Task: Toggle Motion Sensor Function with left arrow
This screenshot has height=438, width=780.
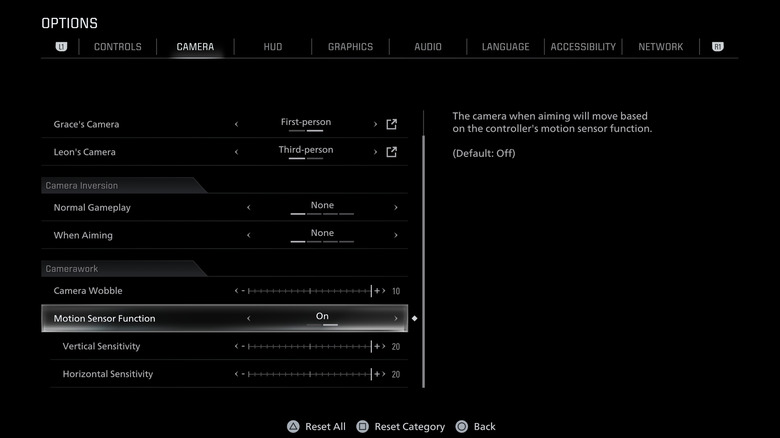Action: pos(249,318)
